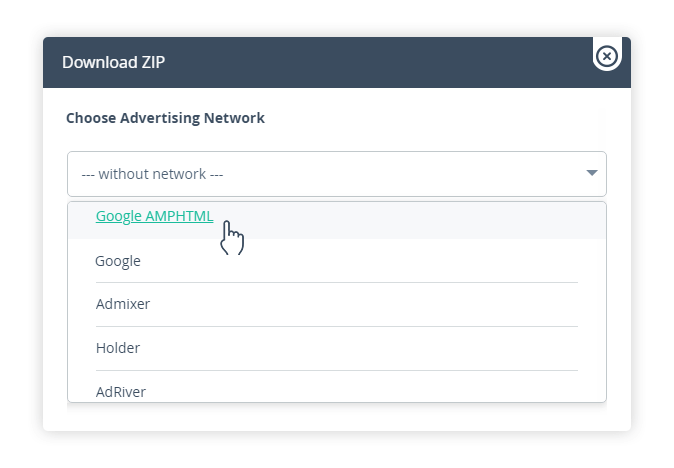This screenshot has width=674, height=468.
Task: Click the Choose Advertising Network label
Action: (x=165, y=118)
